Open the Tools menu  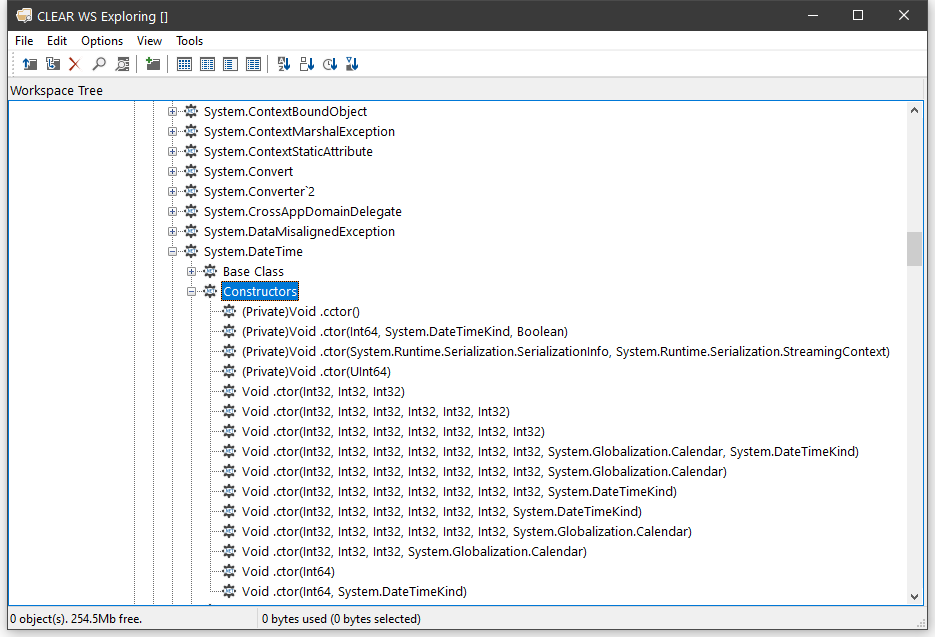click(189, 41)
